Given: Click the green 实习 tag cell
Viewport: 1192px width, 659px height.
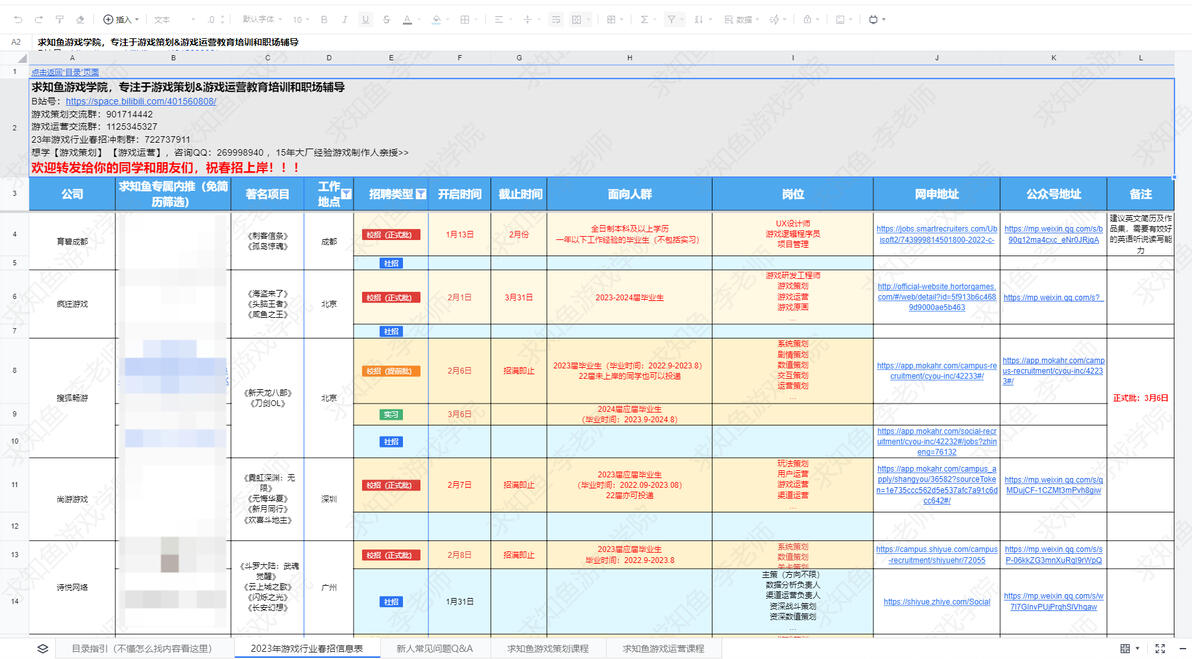Looking at the screenshot, I should pyautogui.click(x=392, y=414).
